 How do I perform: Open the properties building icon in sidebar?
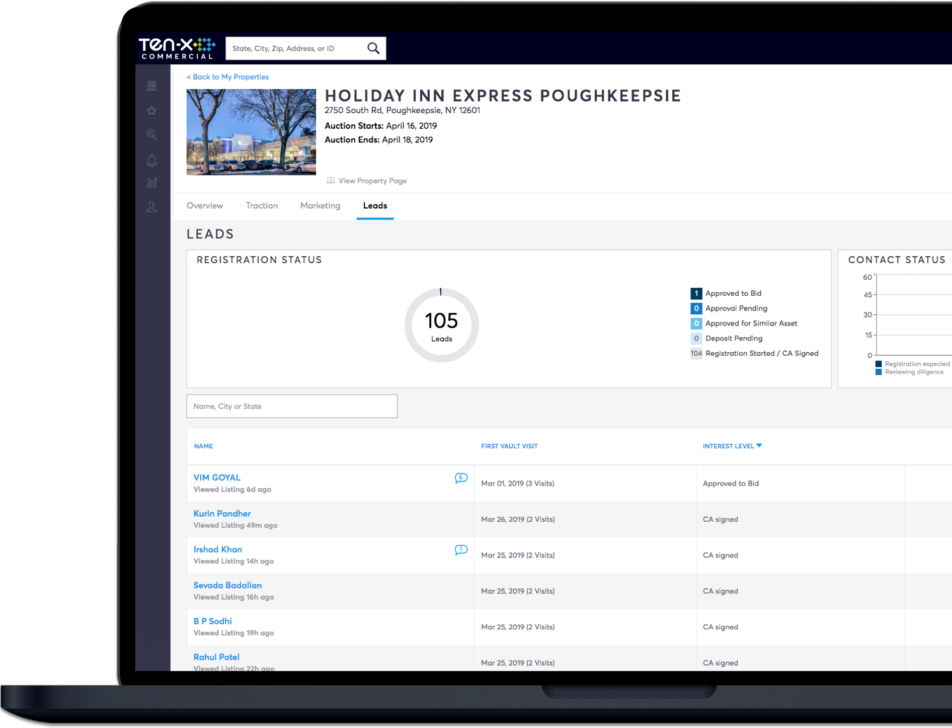click(x=152, y=86)
